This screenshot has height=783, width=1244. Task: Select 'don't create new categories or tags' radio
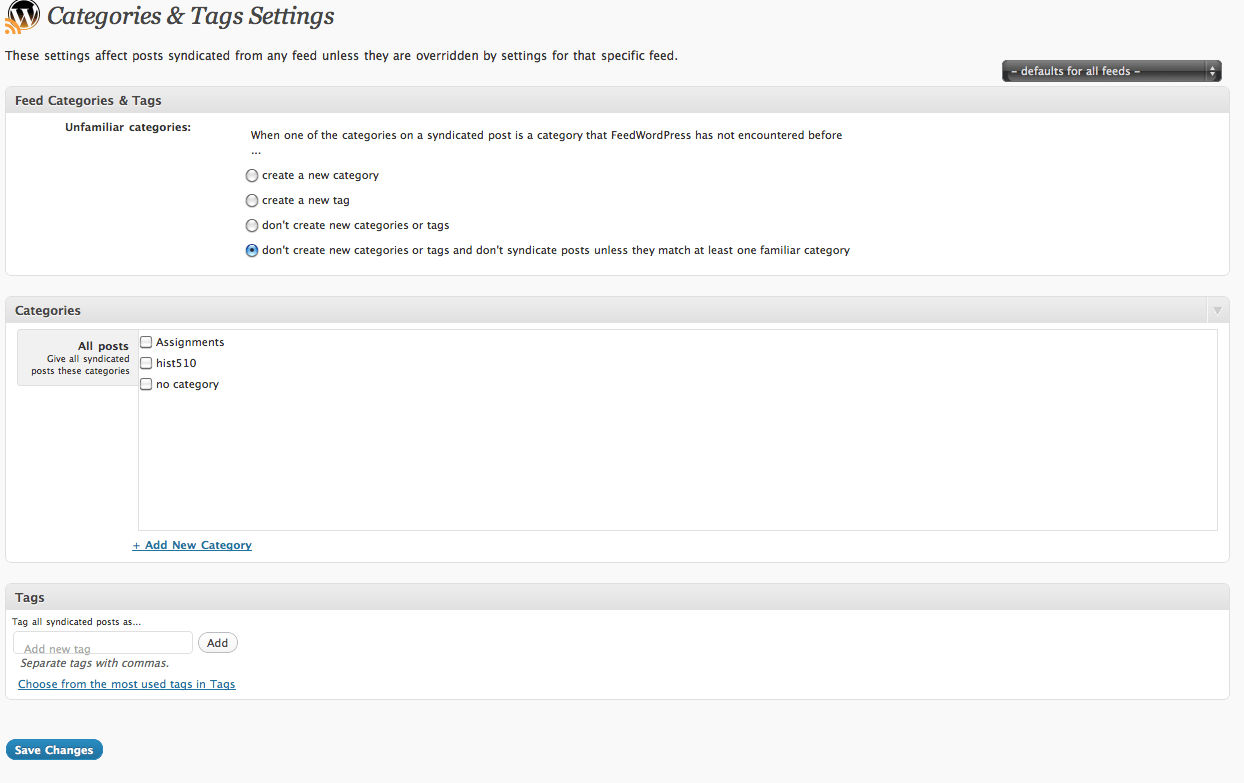[x=252, y=226]
